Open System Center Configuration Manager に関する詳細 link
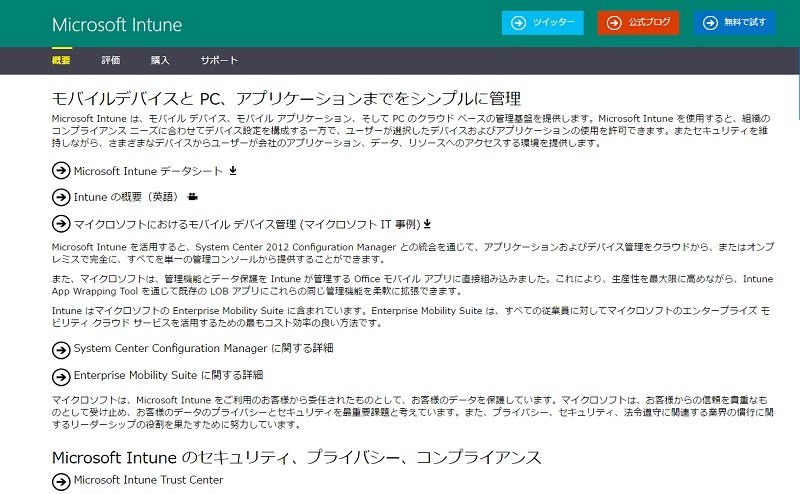 (x=203, y=348)
